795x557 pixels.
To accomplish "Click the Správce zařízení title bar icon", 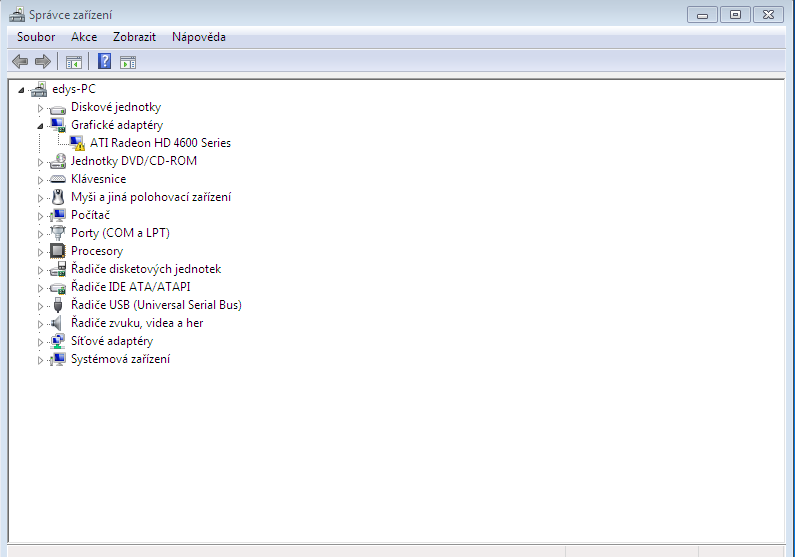I will [x=17, y=15].
